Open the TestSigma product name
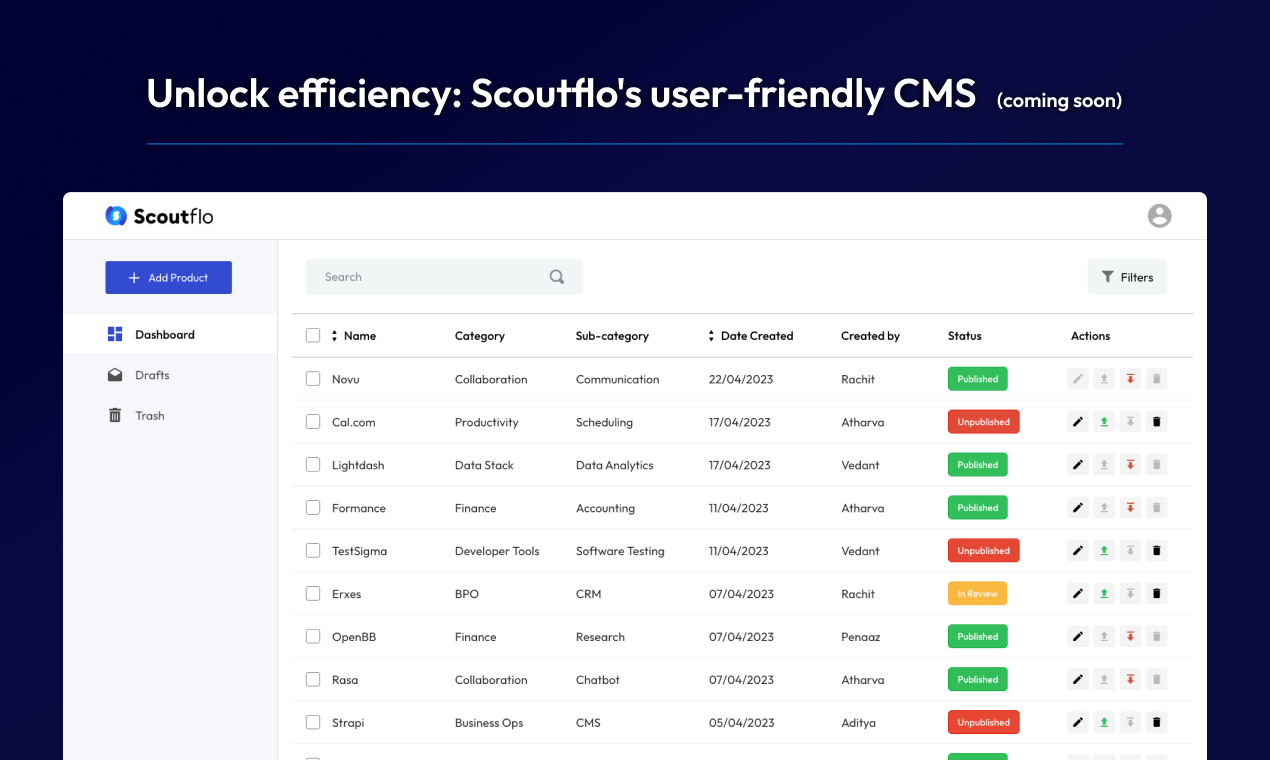The image size is (1270, 760). (x=359, y=551)
